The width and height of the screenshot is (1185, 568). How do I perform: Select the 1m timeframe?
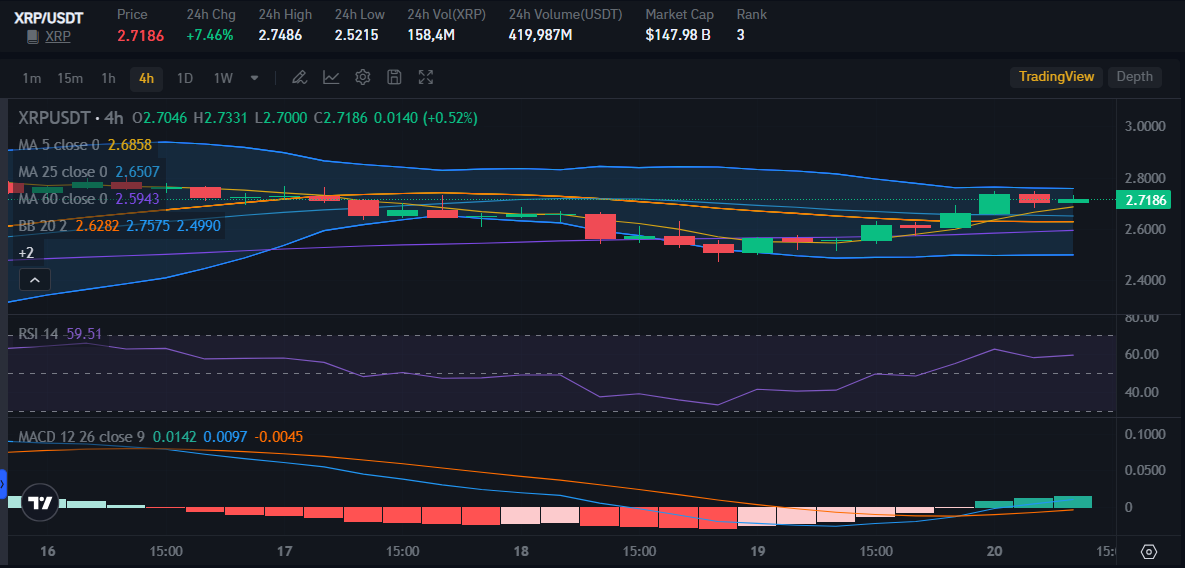coord(31,77)
